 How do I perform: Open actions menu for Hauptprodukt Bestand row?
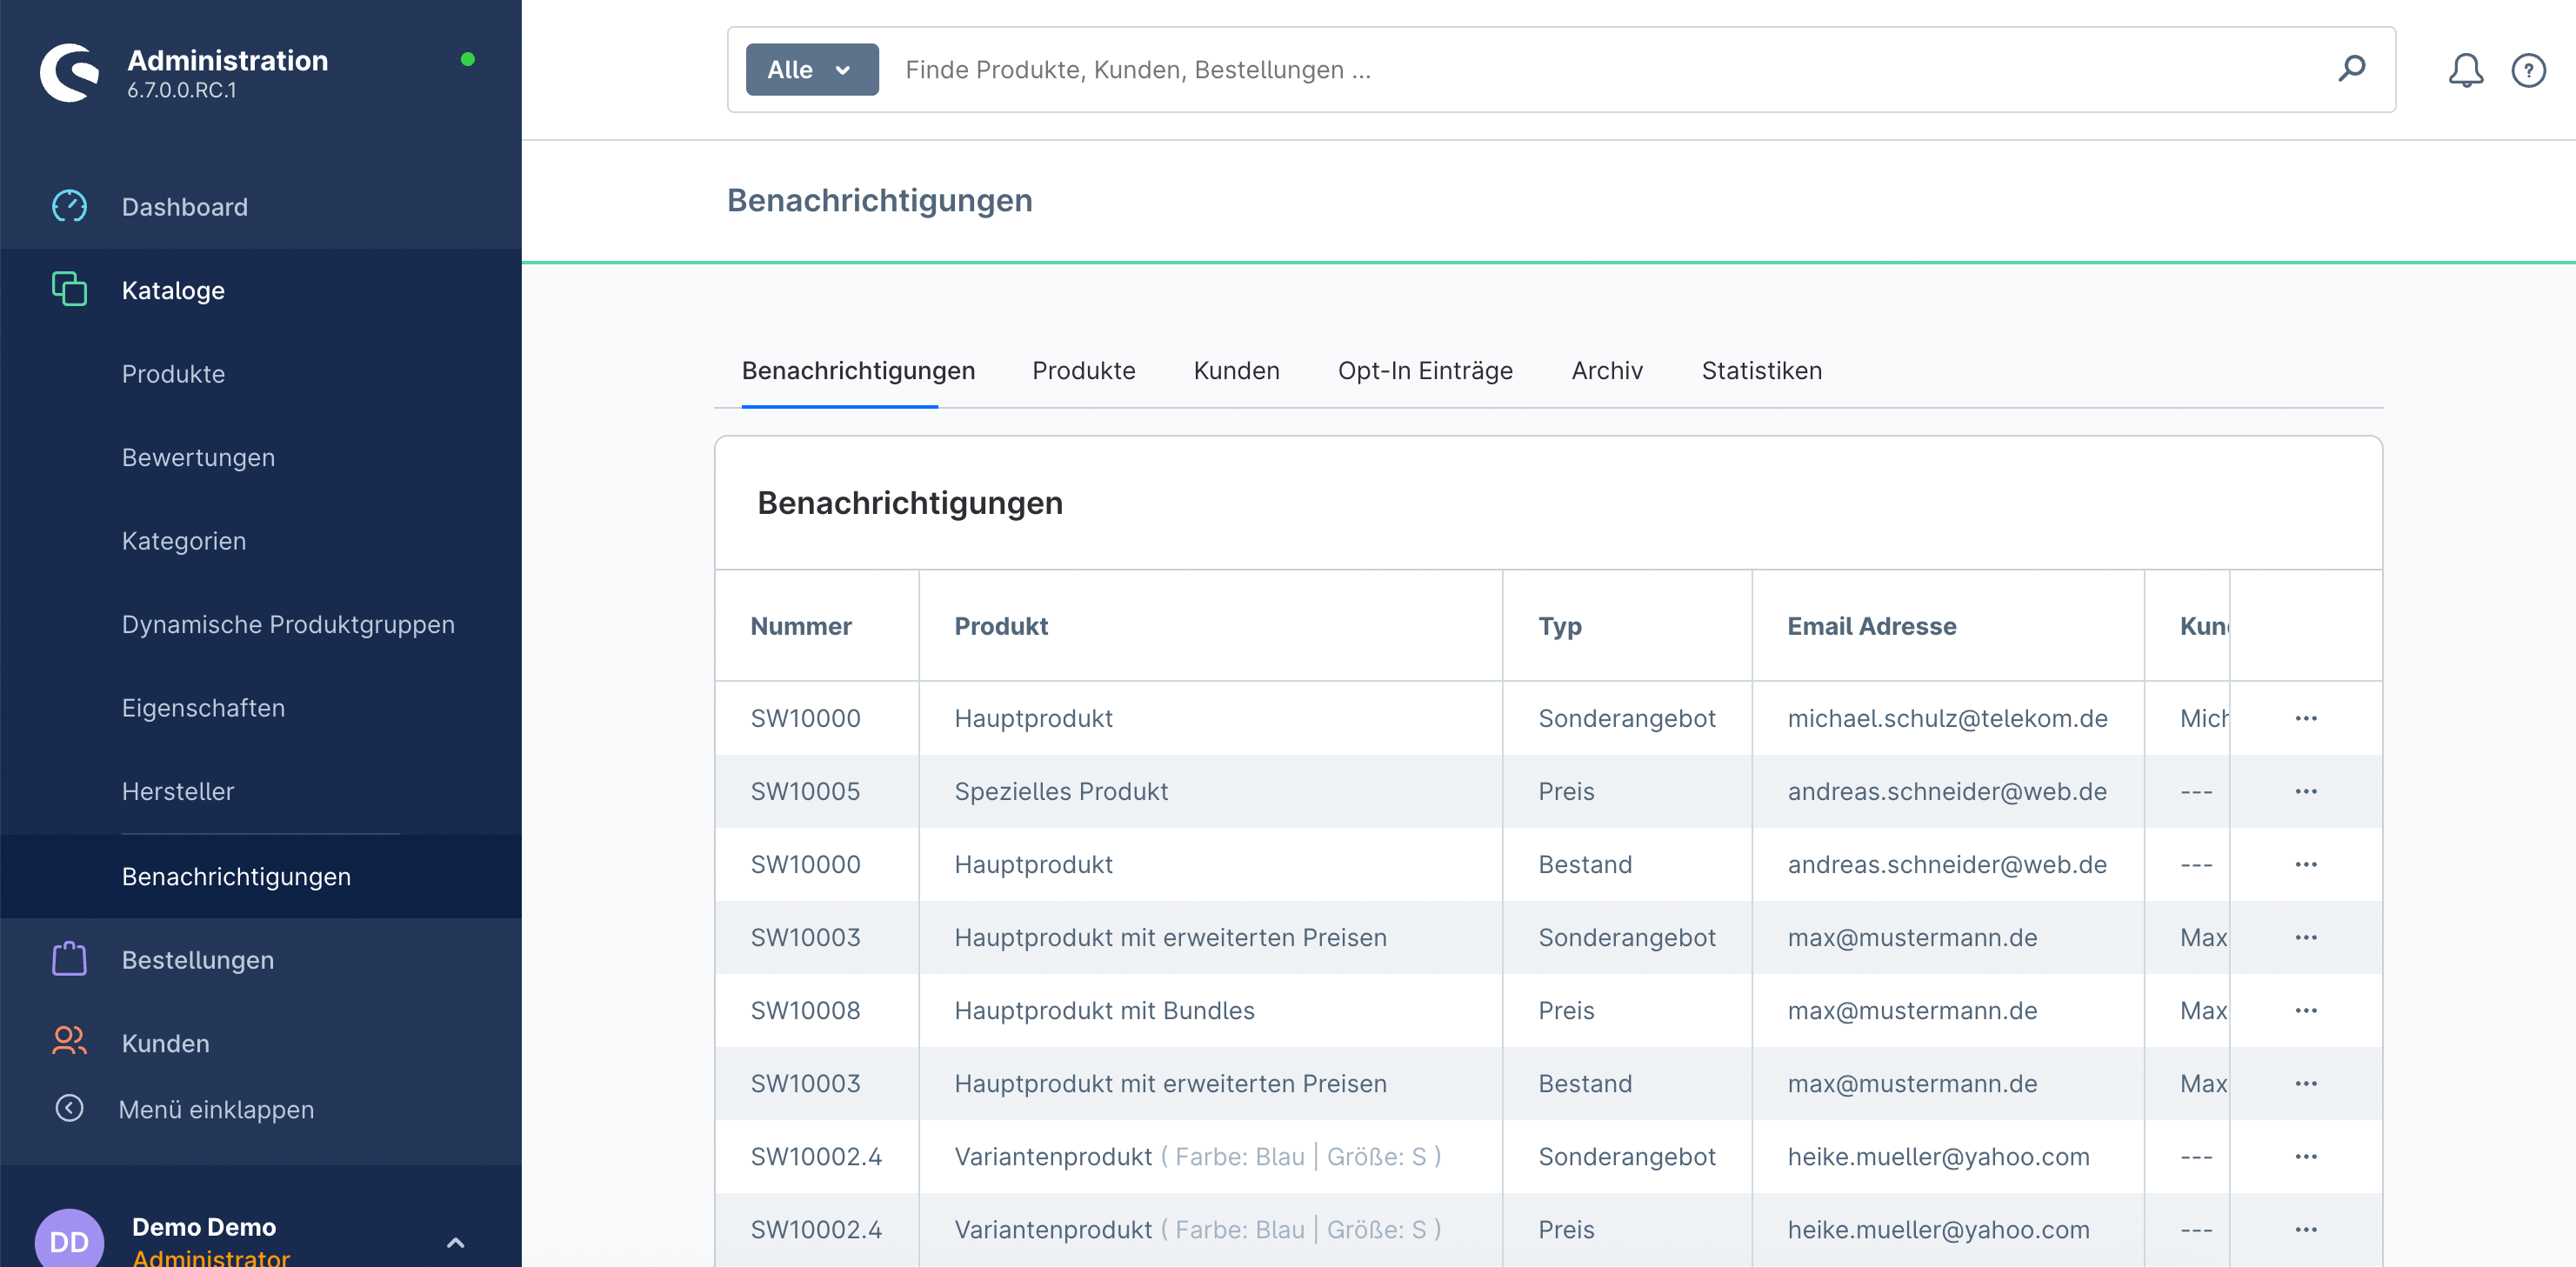click(x=2306, y=864)
